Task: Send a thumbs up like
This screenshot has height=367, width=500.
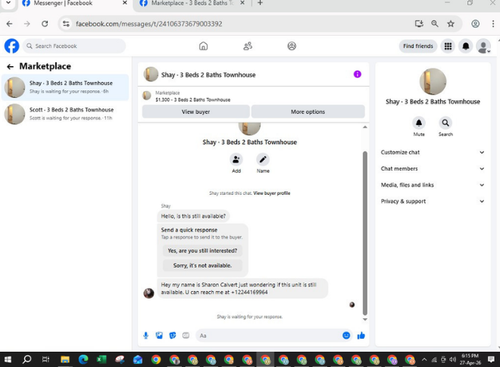Action: 361,336
